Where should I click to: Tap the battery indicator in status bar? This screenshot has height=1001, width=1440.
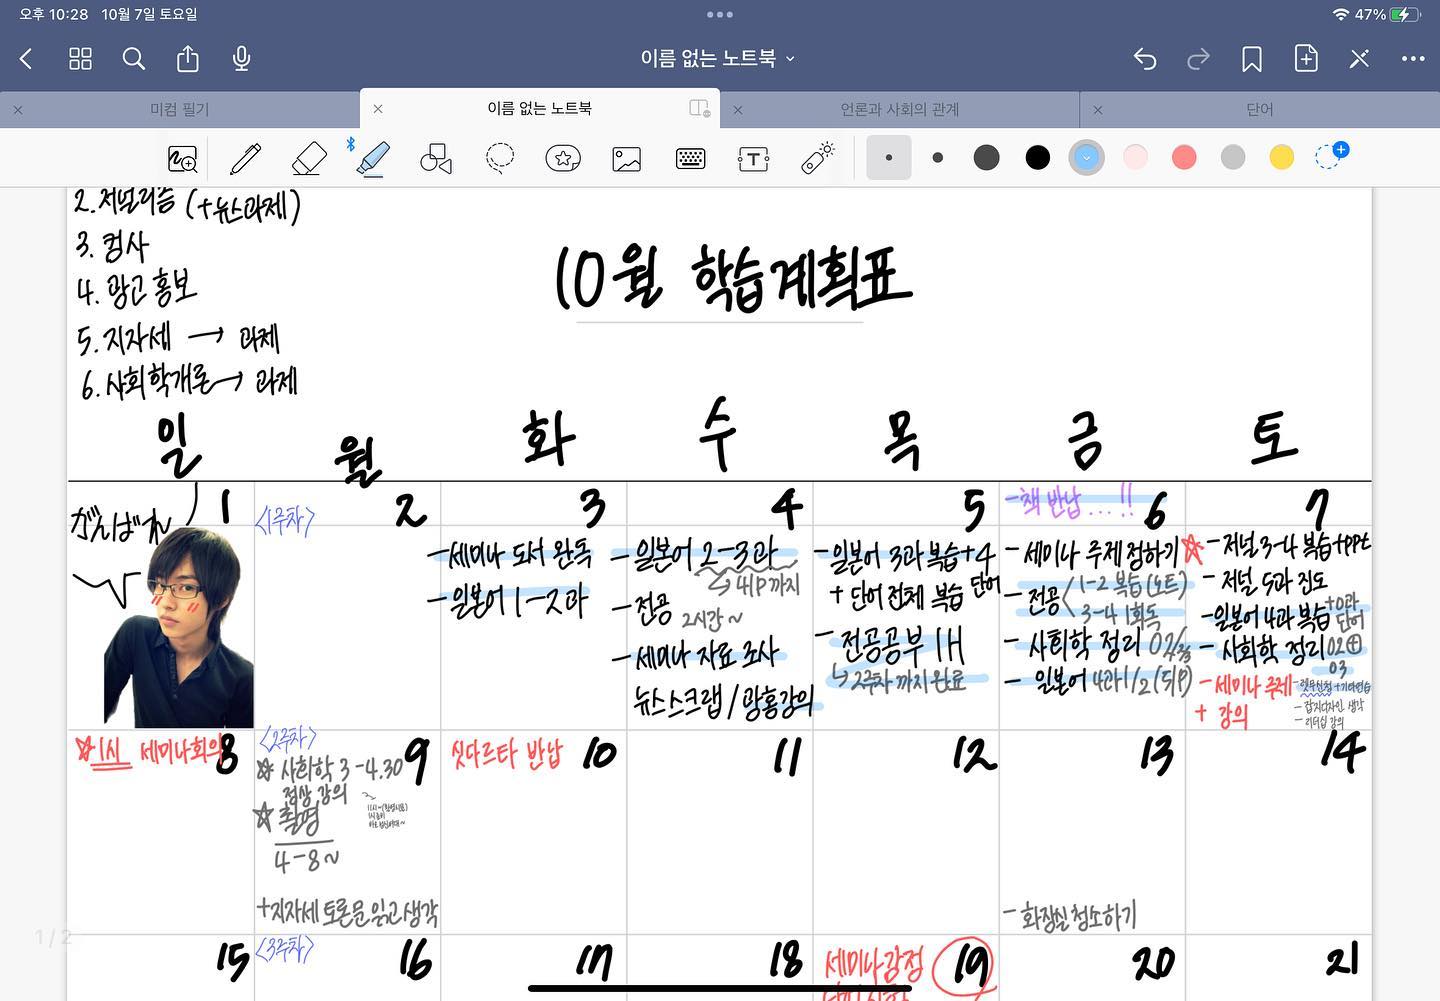coord(1406,14)
